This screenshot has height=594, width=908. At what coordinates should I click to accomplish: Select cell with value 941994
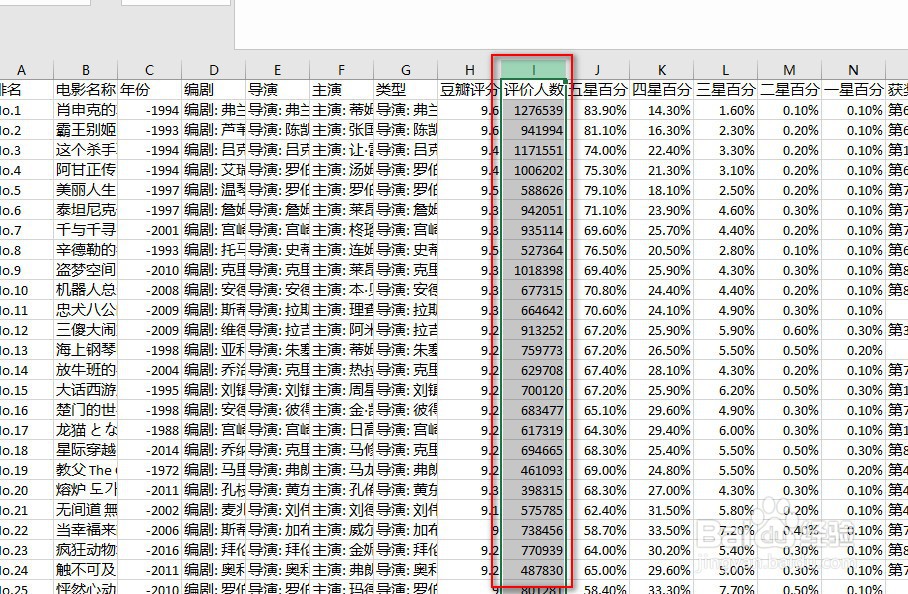click(533, 130)
